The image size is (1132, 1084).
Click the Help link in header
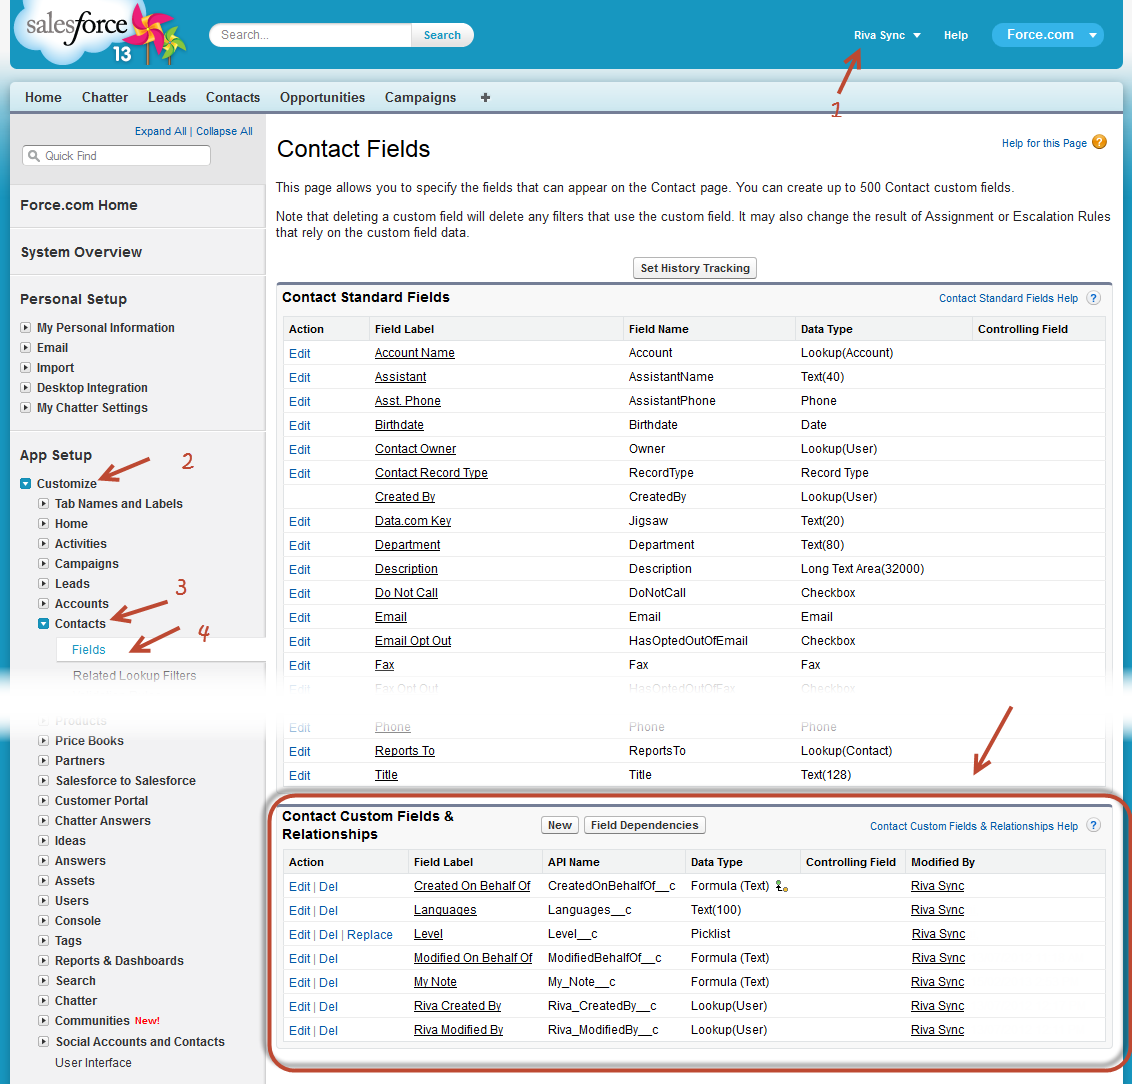(955, 35)
